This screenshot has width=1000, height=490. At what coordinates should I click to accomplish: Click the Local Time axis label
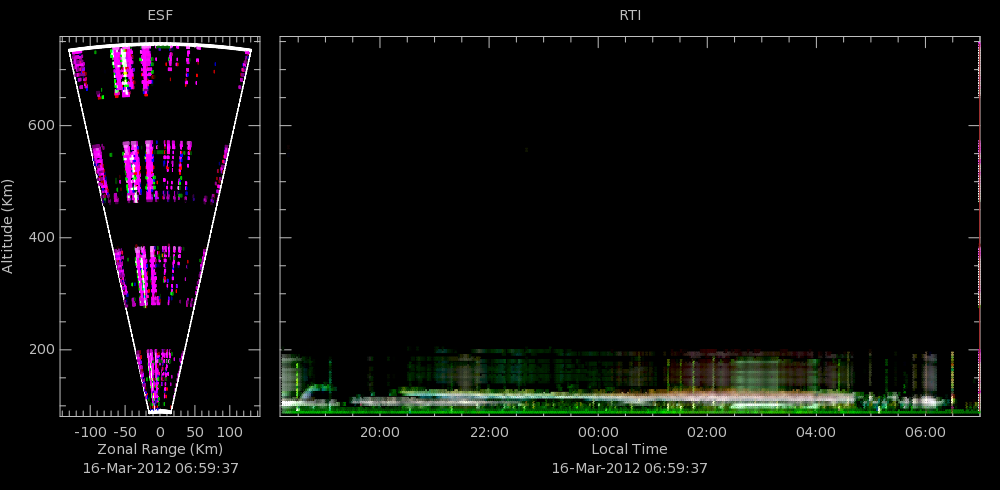point(629,449)
